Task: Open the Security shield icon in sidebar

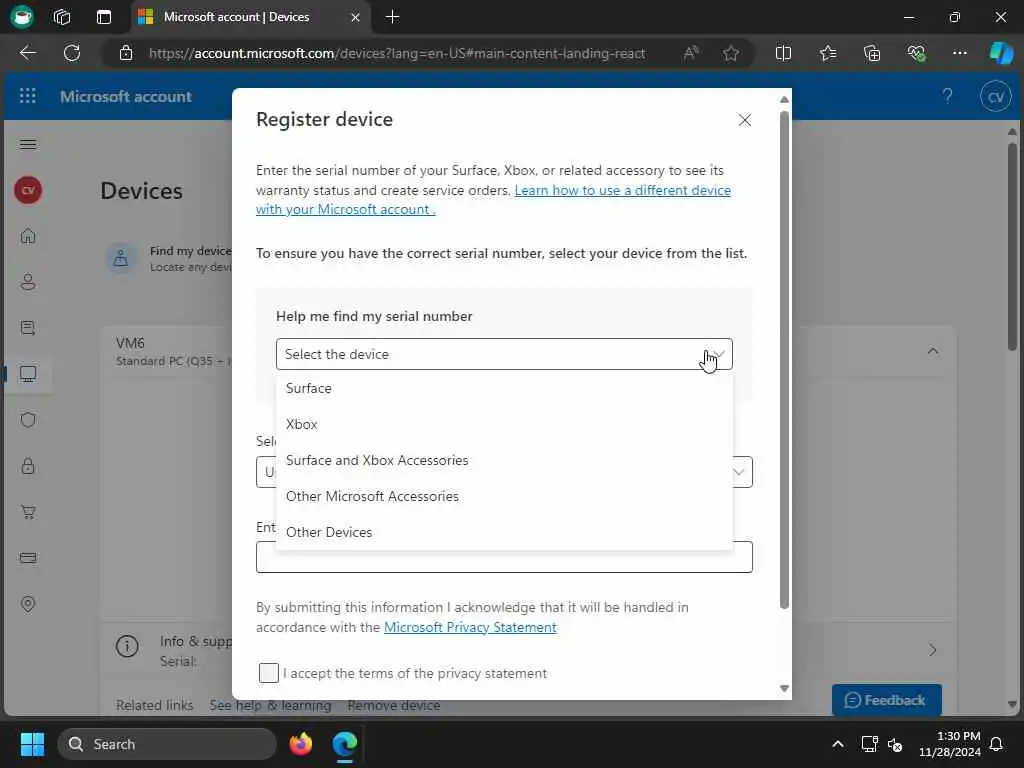Action: pyautogui.click(x=28, y=420)
